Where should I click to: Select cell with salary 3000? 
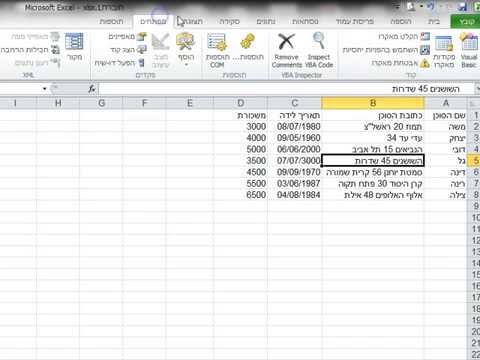point(240,127)
